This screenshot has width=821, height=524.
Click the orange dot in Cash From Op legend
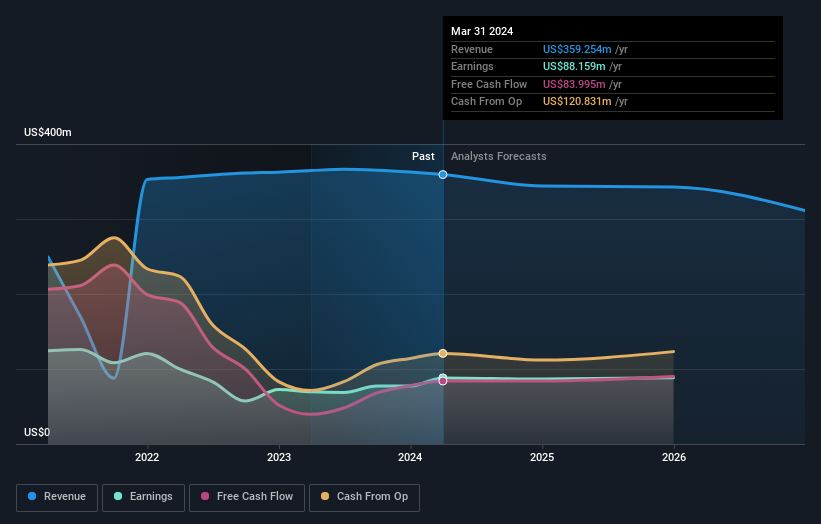[x=325, y=496]
